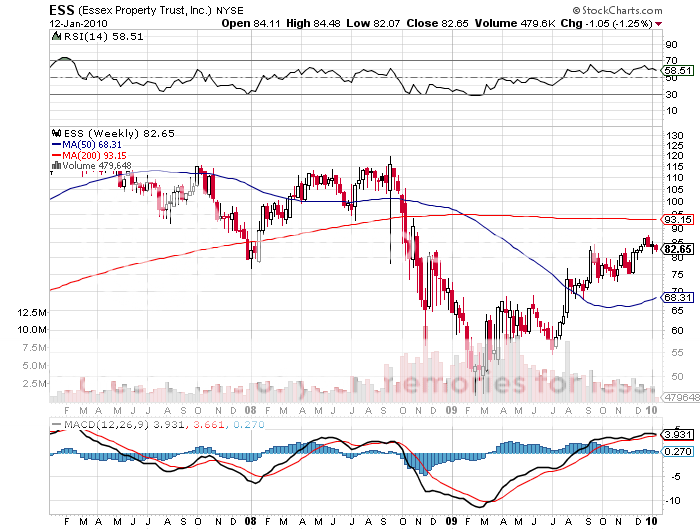Click the ESS (Weekly) candlestick legend icon
Screen dimensions: 700x530
[x=55, y=132]
